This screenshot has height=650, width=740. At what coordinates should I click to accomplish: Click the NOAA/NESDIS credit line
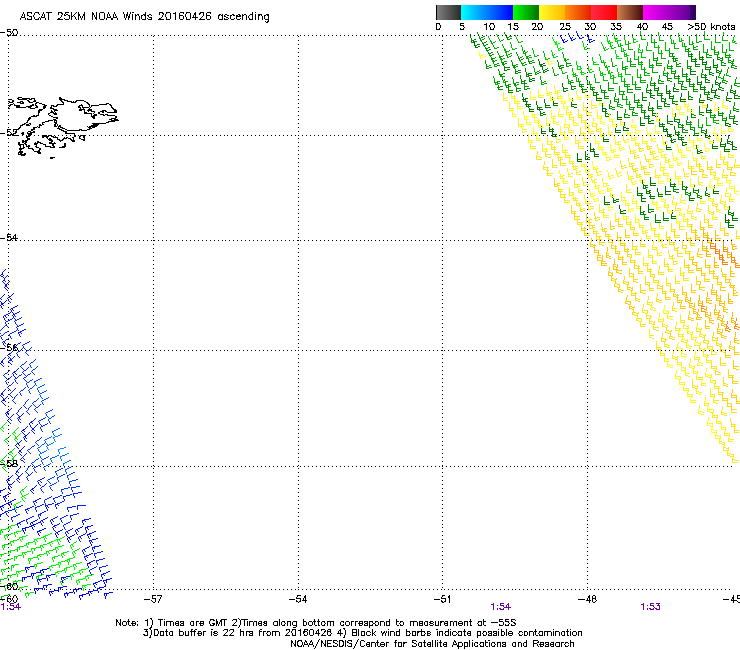pos(432,644)
